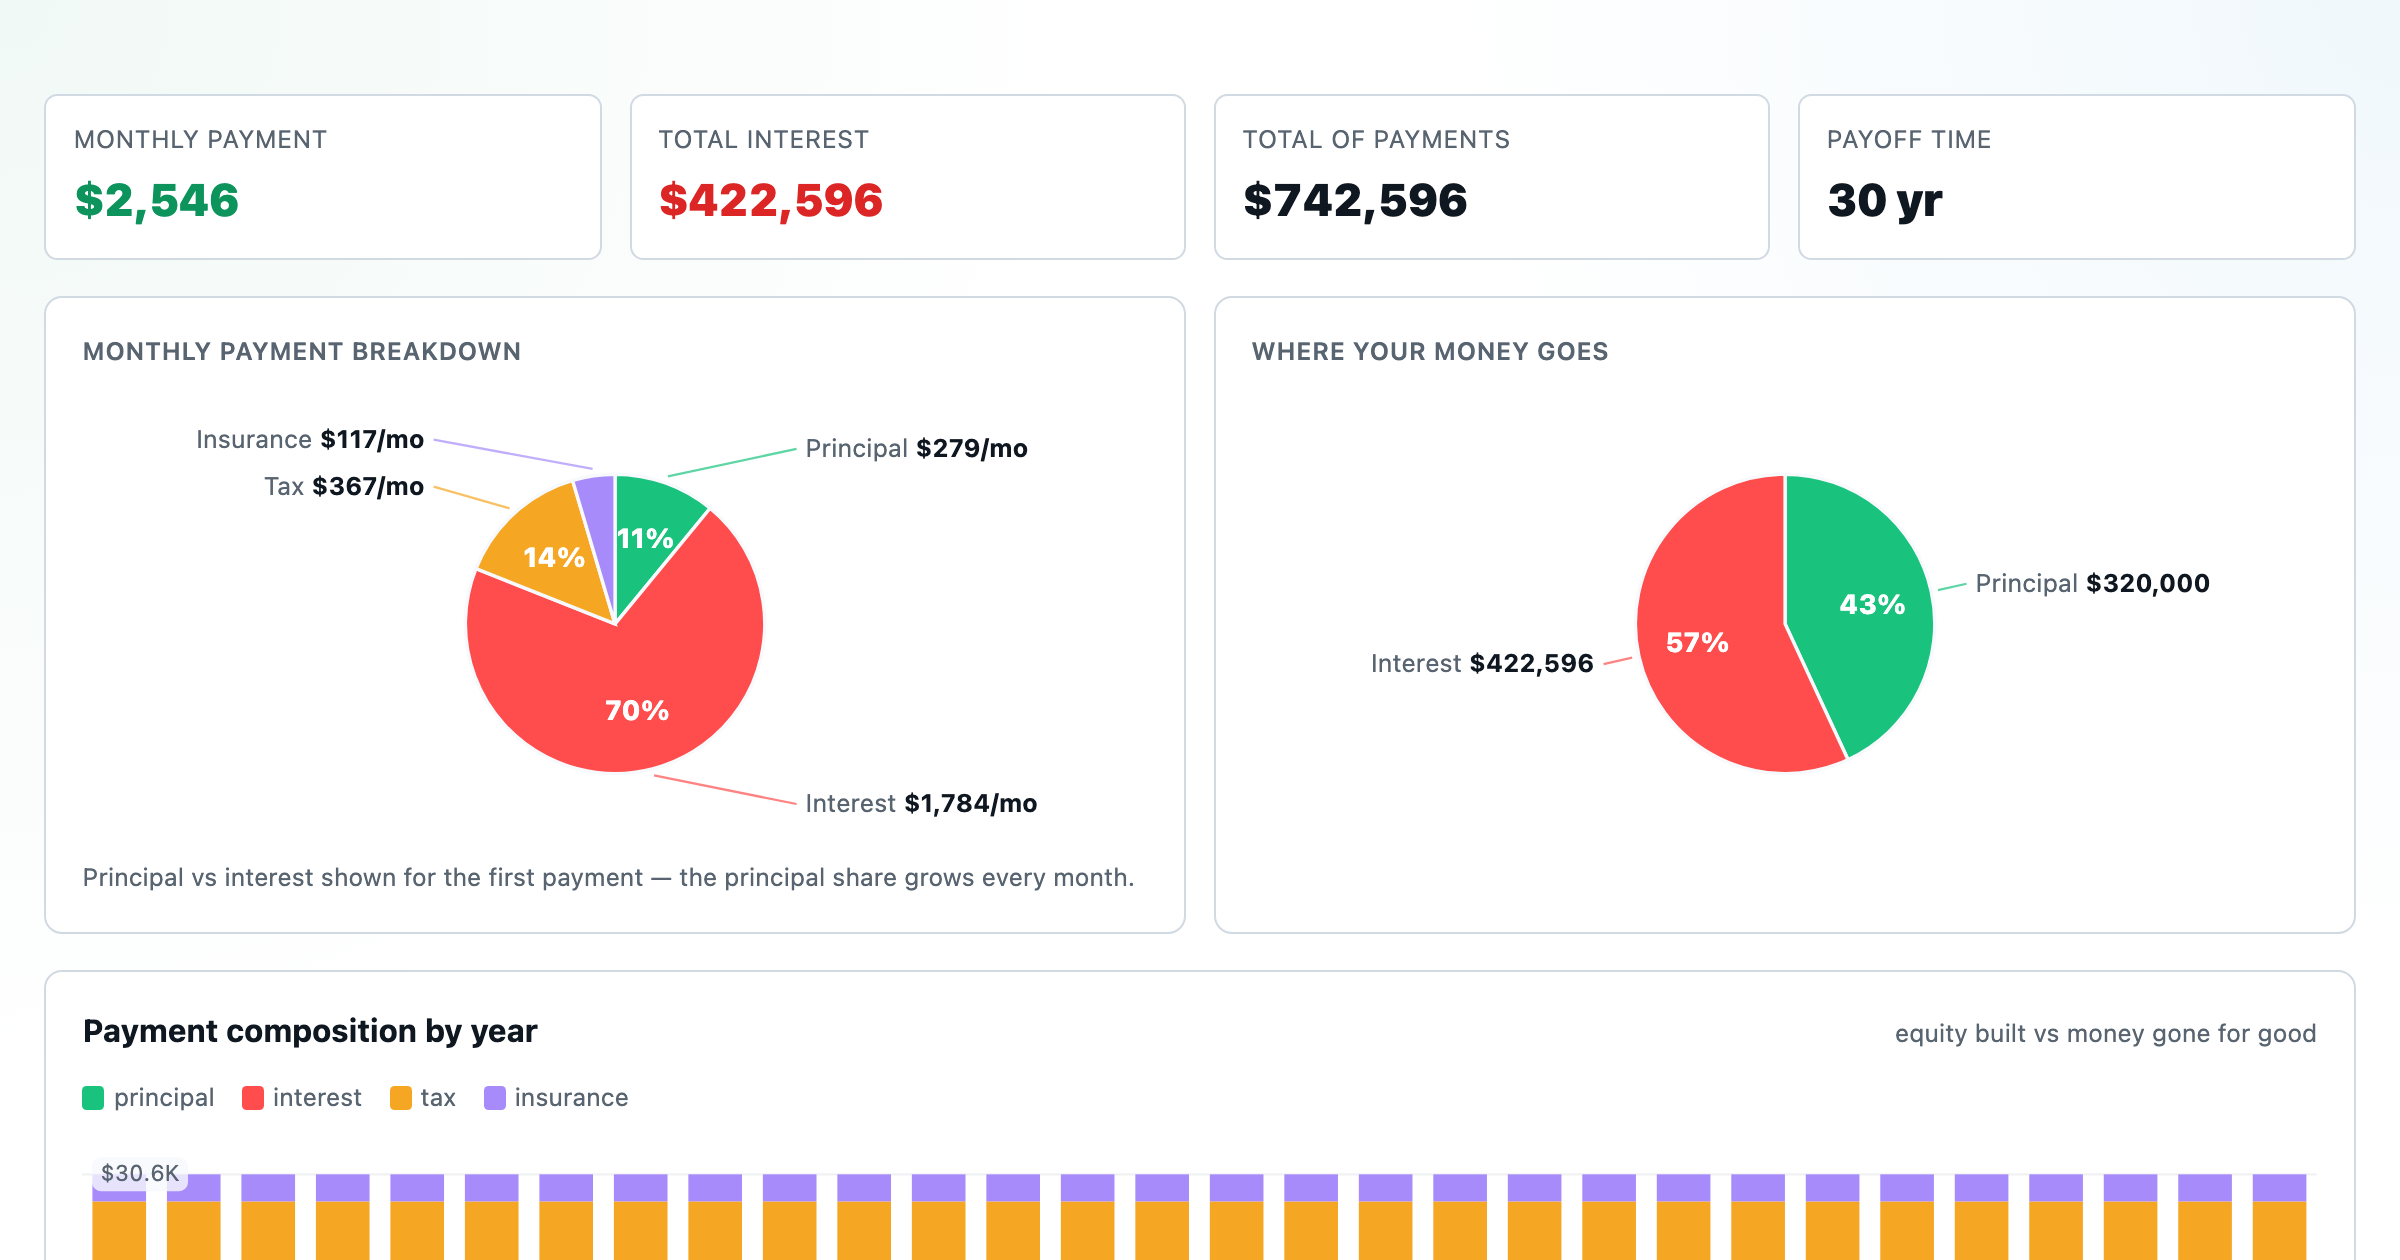2400x1260 pixels.
Task: Click the Tax $367/mo label
Action: pos(344,487)
